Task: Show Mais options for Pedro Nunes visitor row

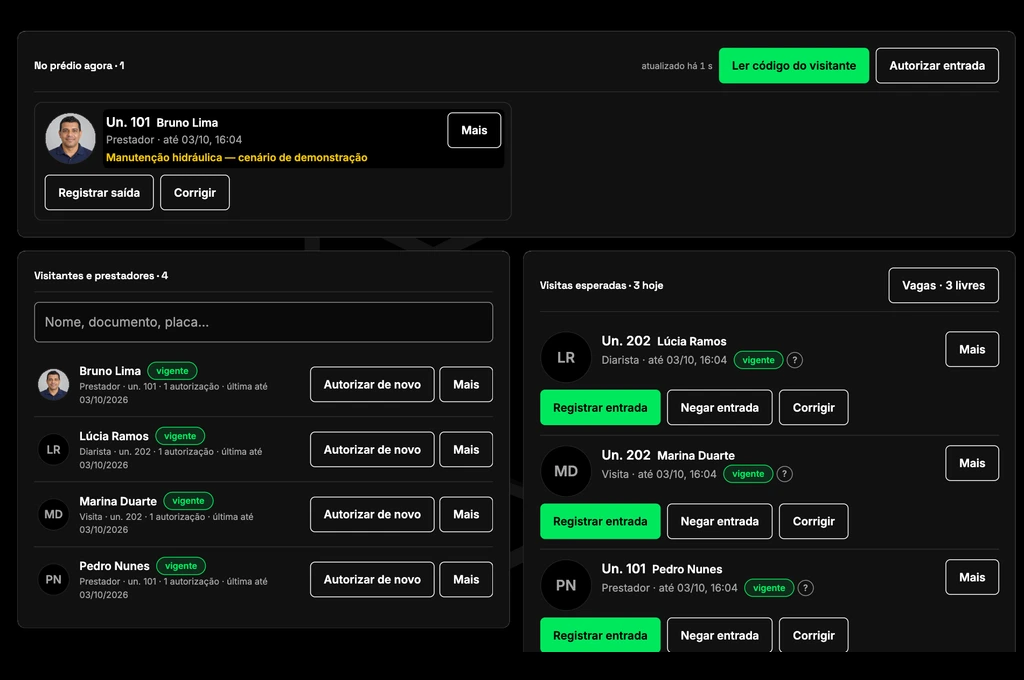Action: pos(466,579)
